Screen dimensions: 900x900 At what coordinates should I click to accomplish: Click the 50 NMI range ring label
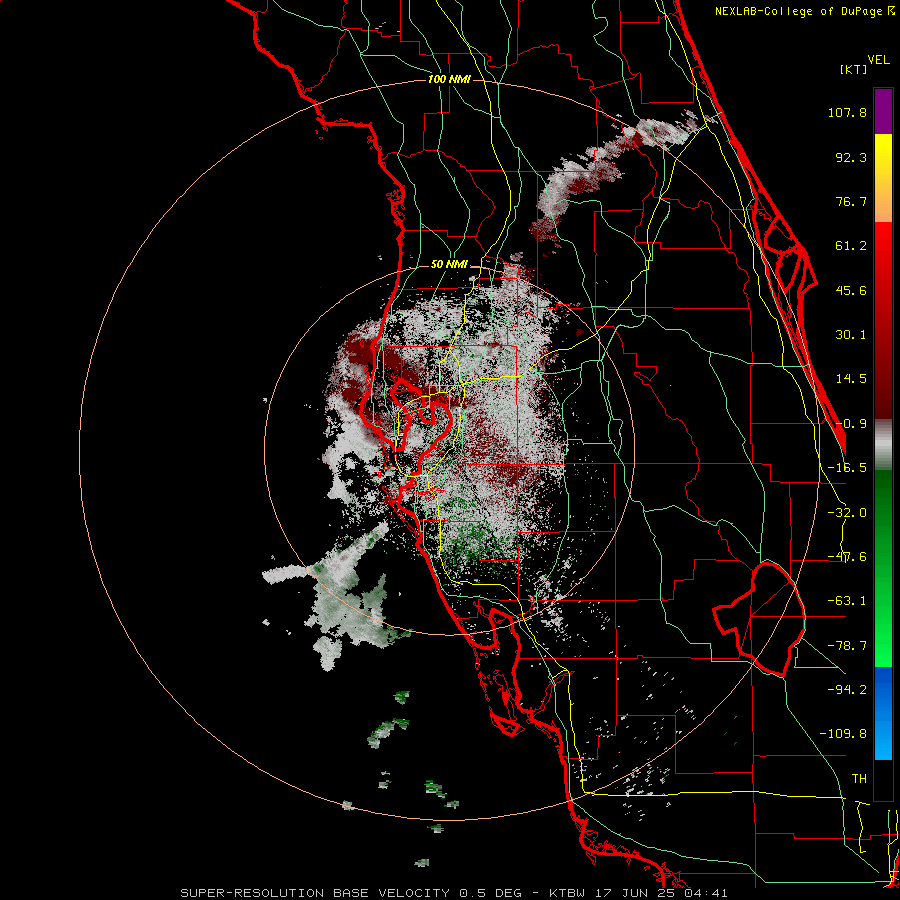coord(449,265)
